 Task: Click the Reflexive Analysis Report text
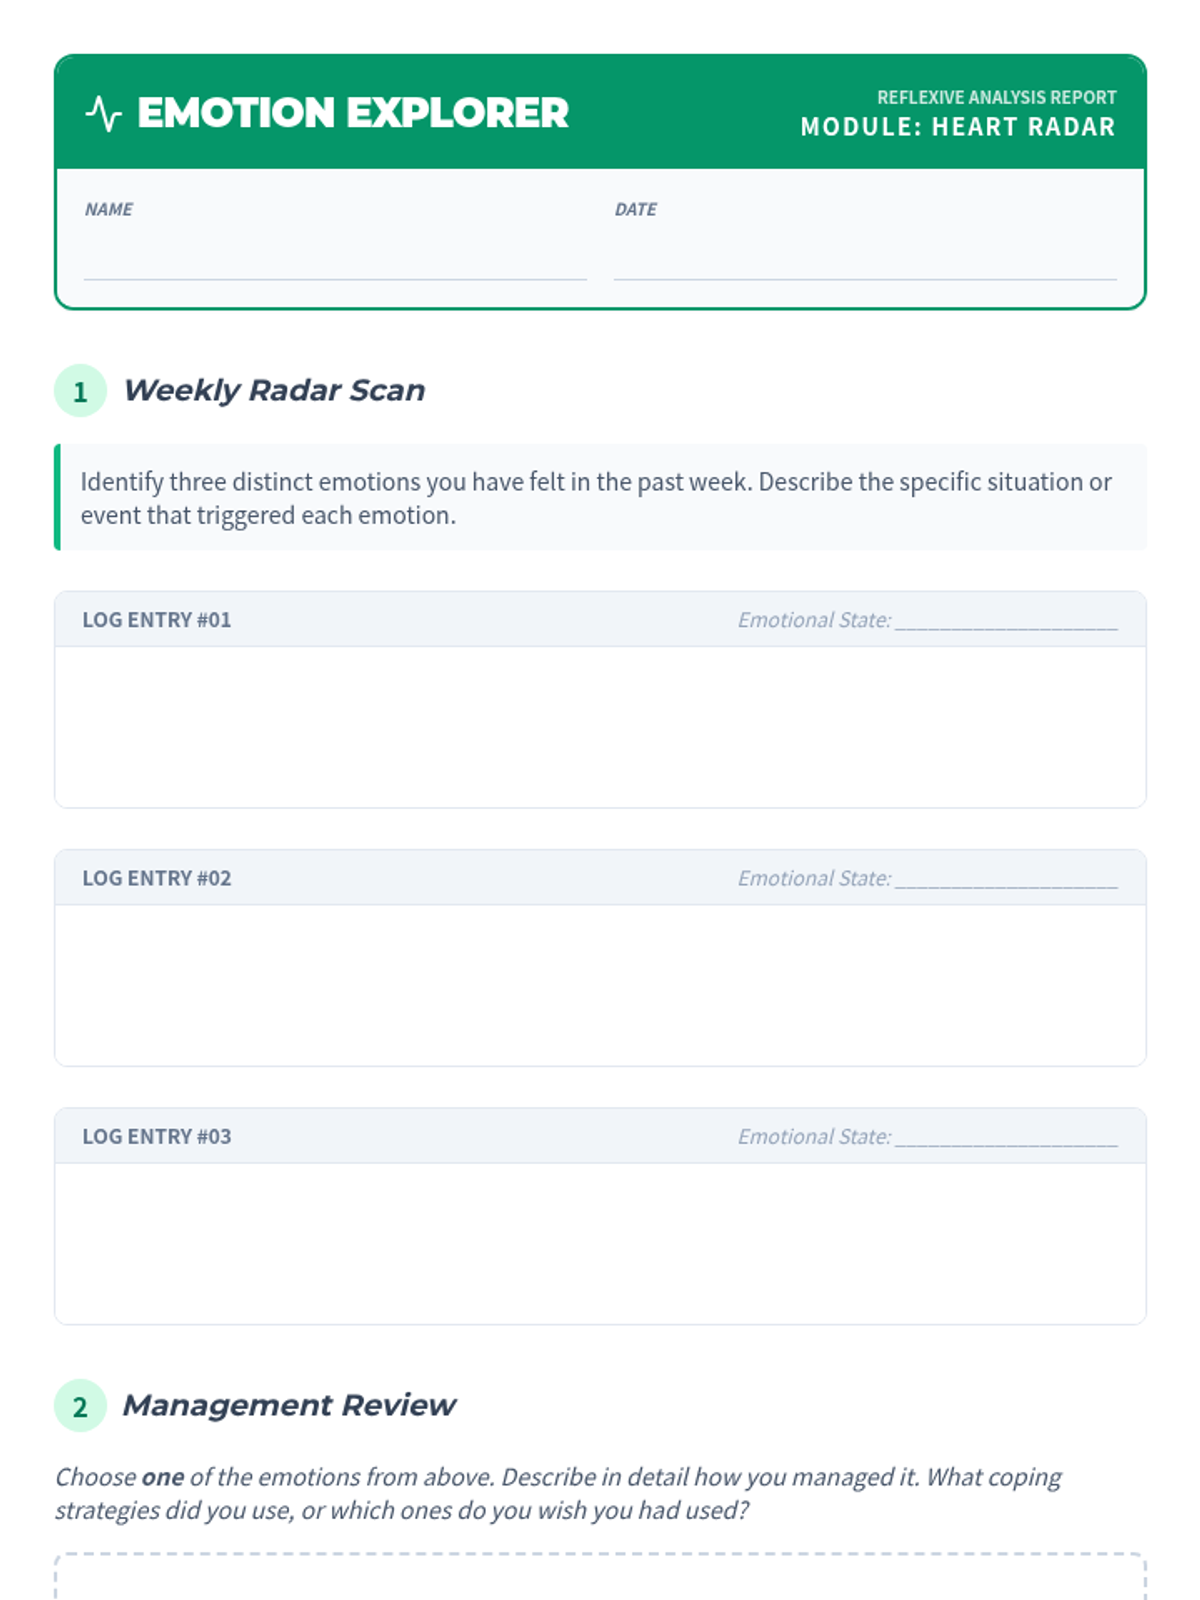pyautogui.click(x=996, y=97)
